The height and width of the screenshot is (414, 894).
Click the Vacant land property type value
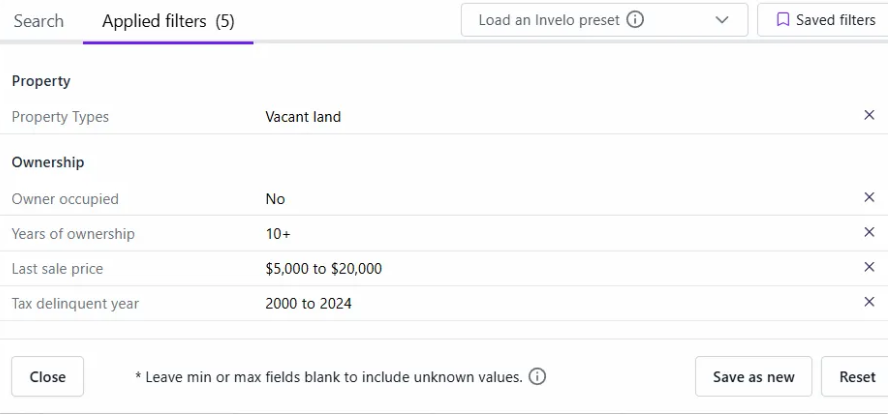coord(303,117)
